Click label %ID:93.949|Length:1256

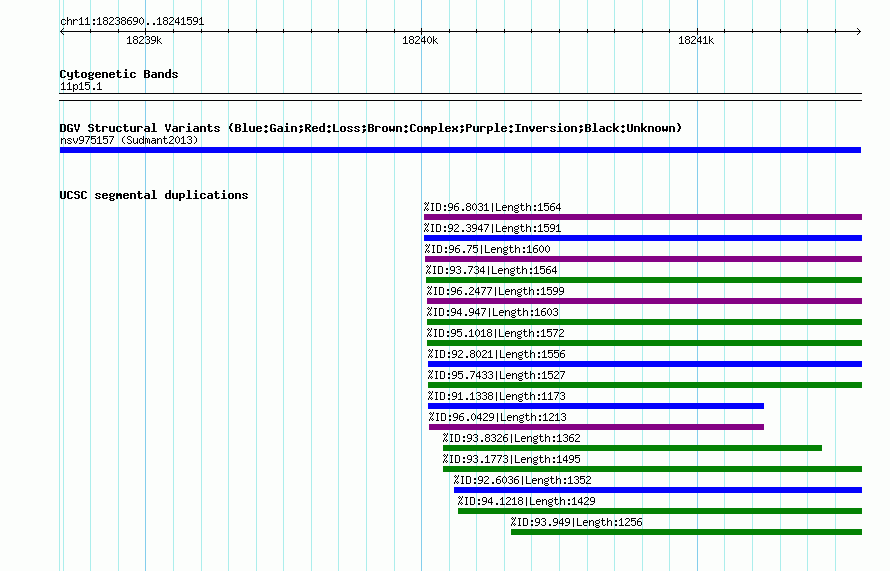577,522
